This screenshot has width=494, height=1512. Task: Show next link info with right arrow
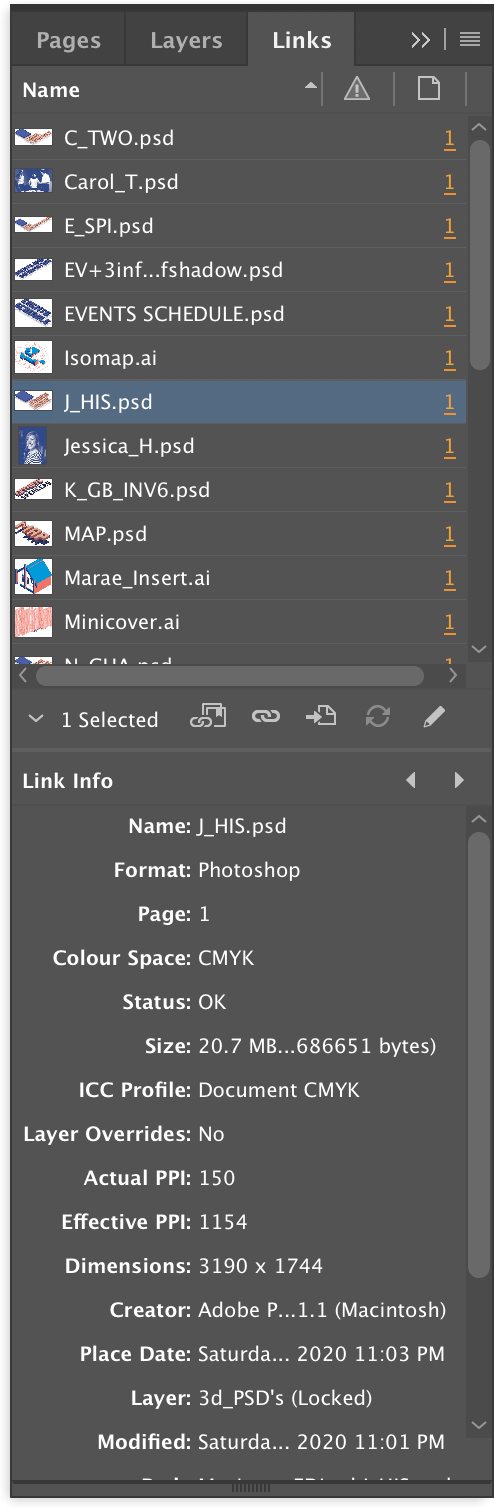point(459,780)
